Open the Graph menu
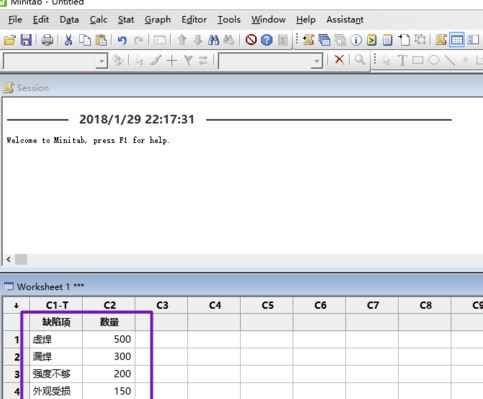The image size is (483, 399). (157, 20)
